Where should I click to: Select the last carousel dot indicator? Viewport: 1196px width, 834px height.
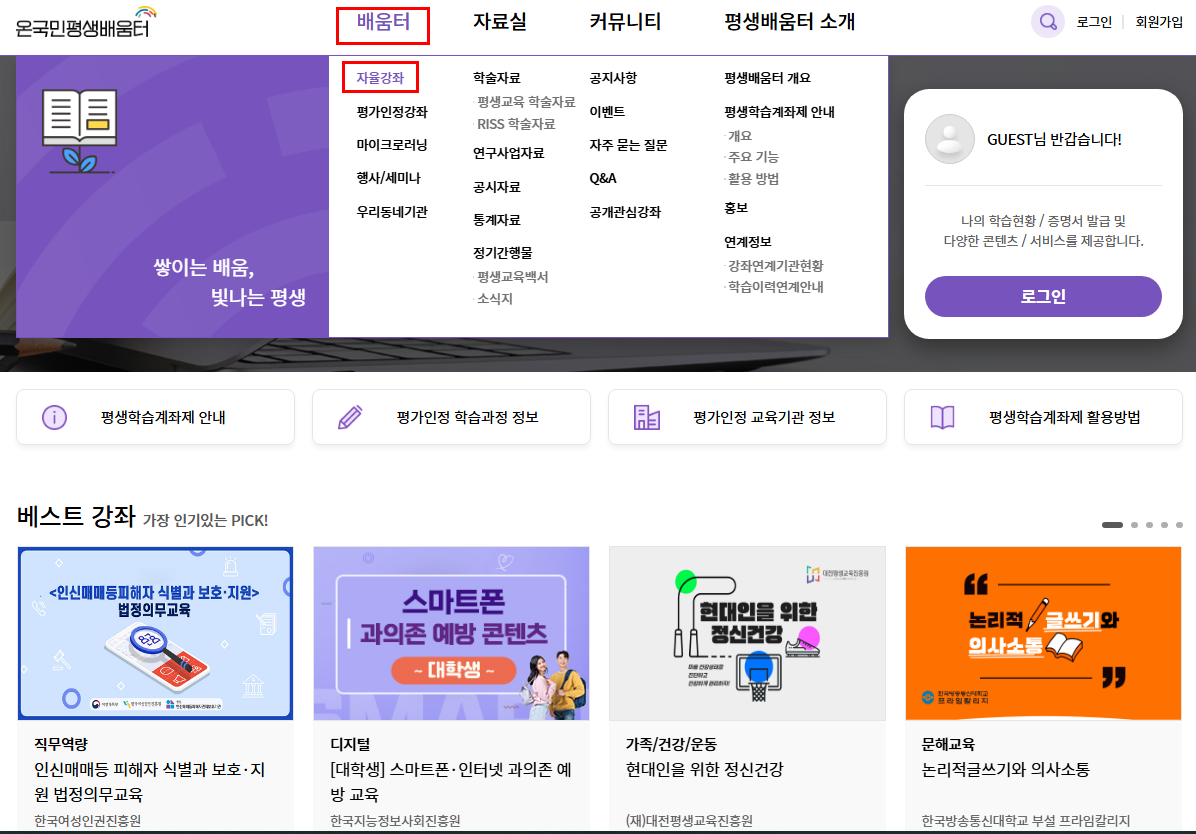1179,525
